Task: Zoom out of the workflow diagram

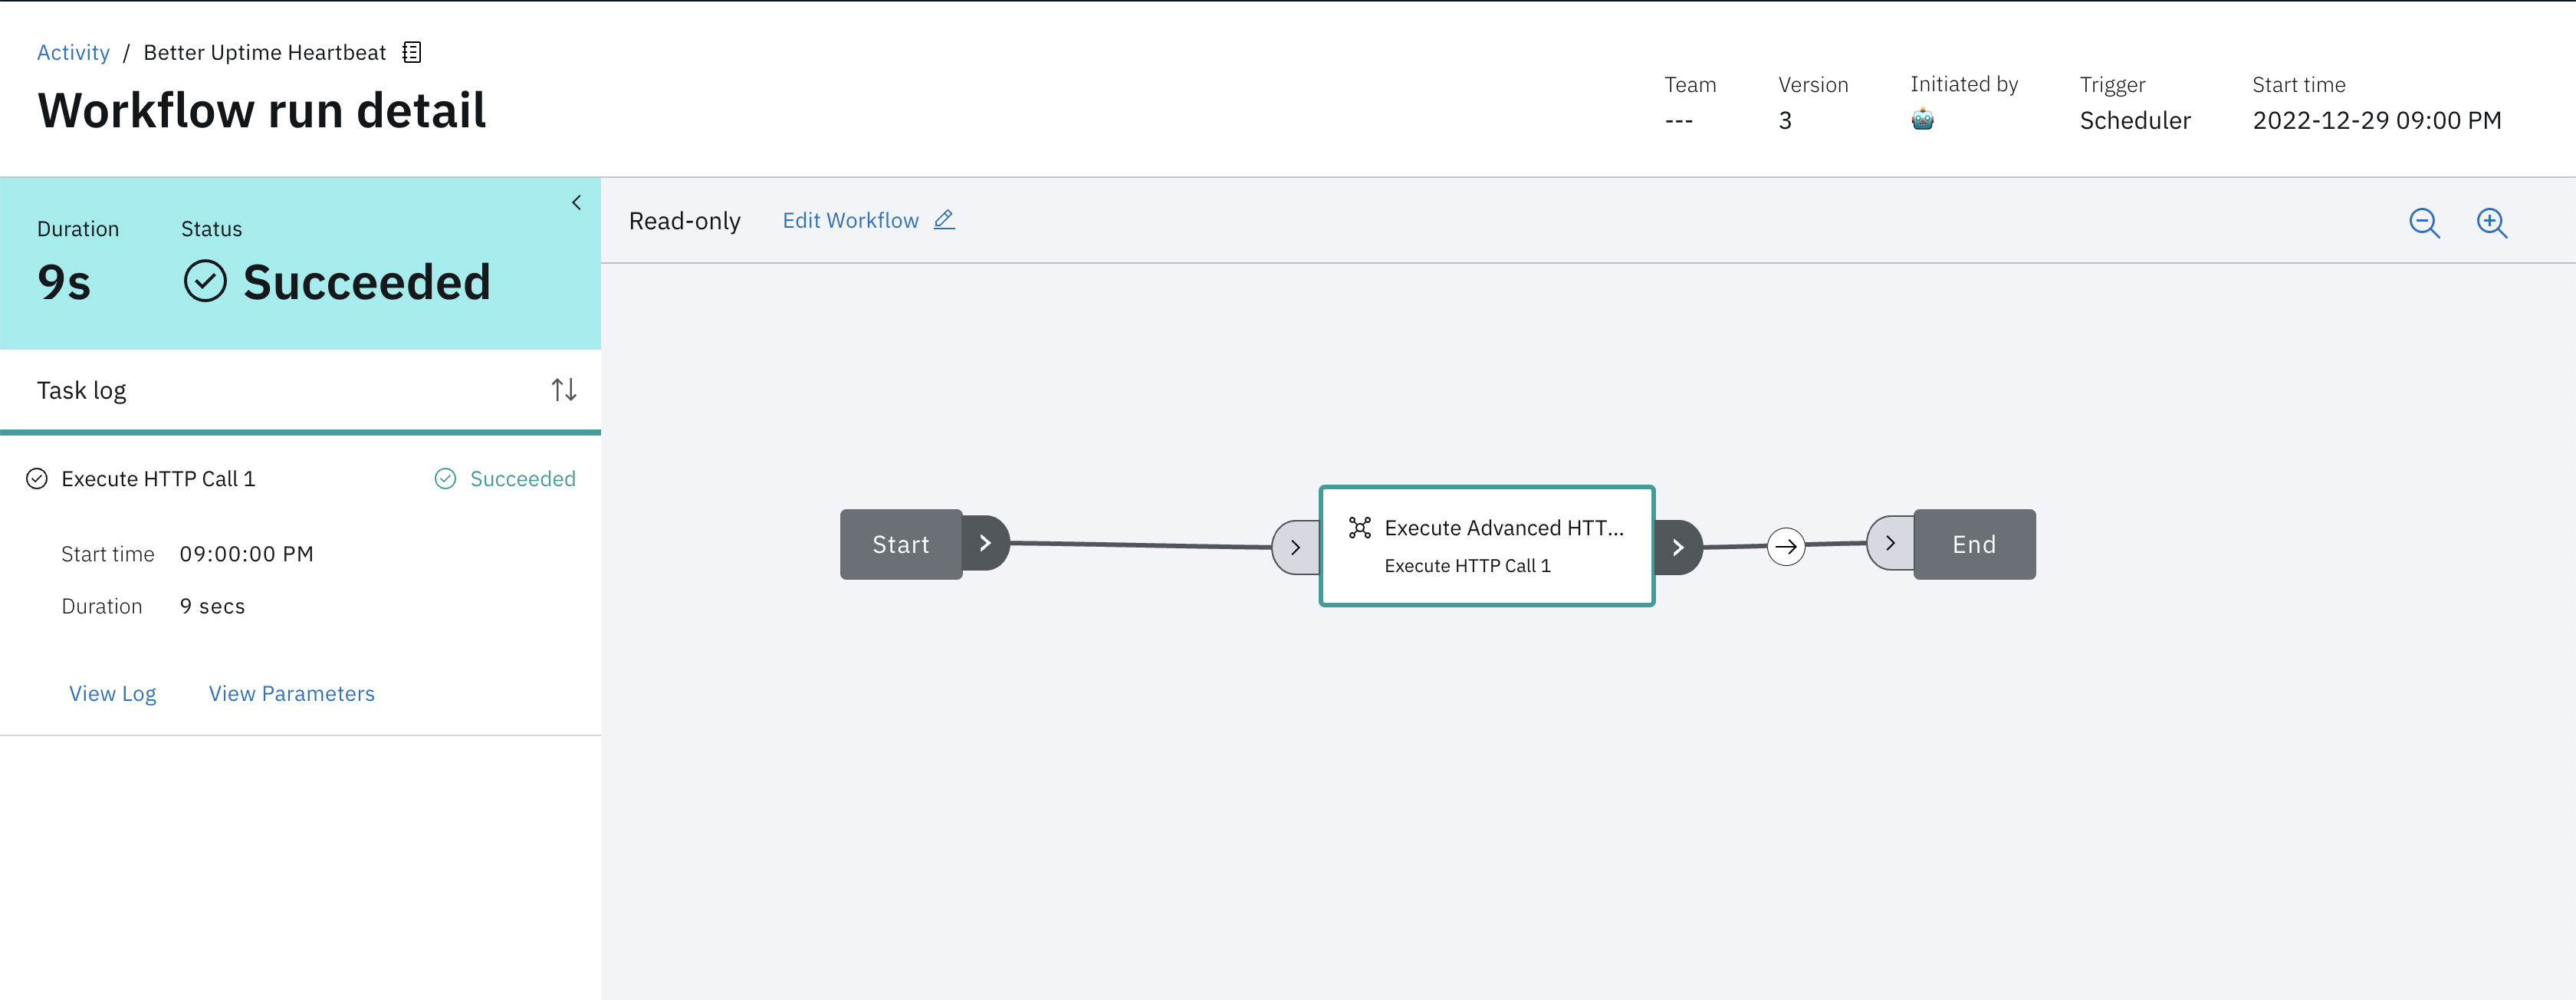Action: [x=2424, y=222]
